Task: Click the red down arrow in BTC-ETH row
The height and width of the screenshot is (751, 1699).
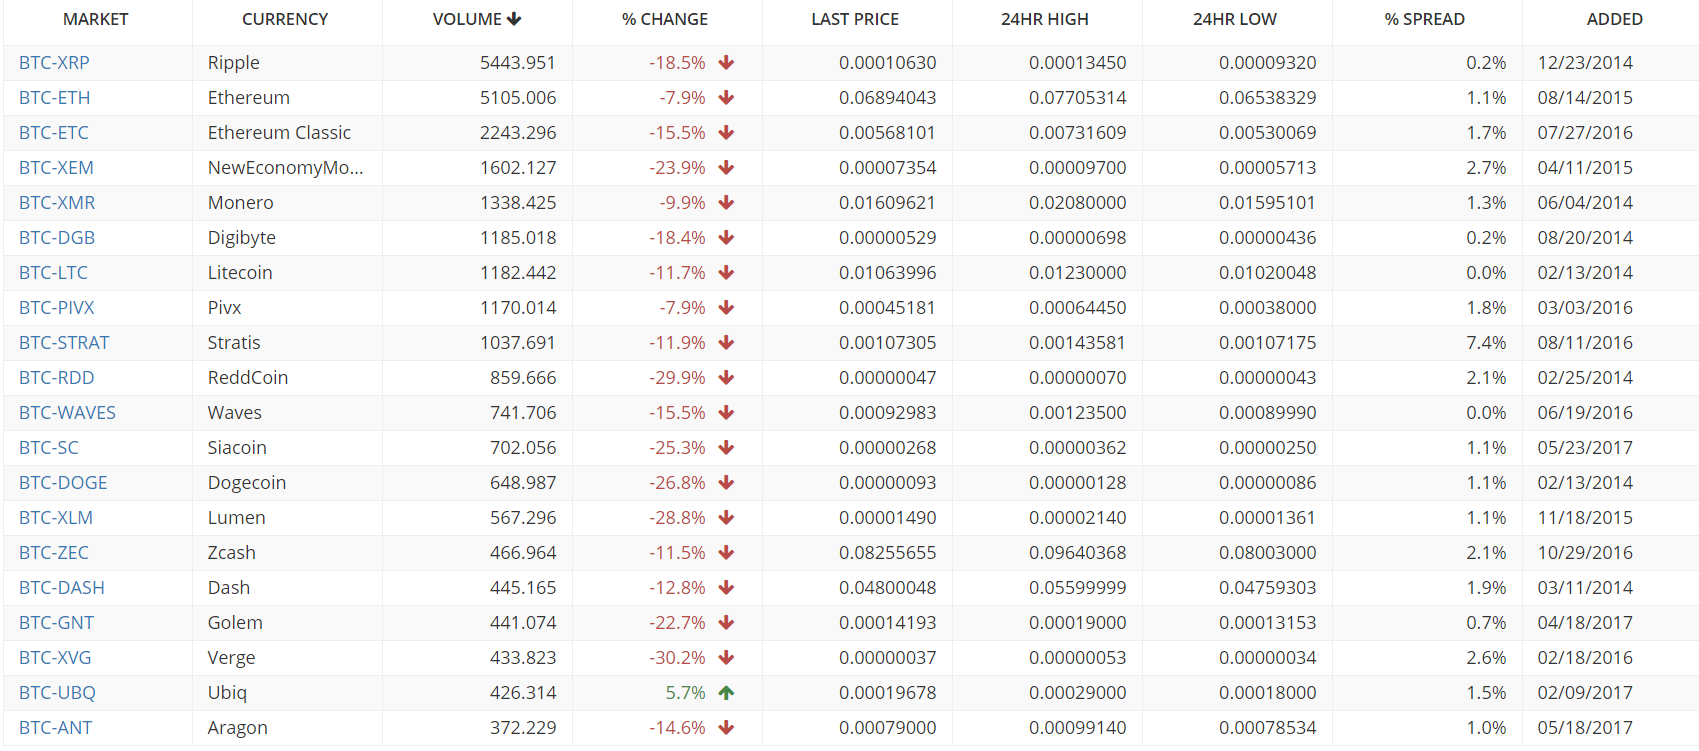Action: (x=726, y=98)
